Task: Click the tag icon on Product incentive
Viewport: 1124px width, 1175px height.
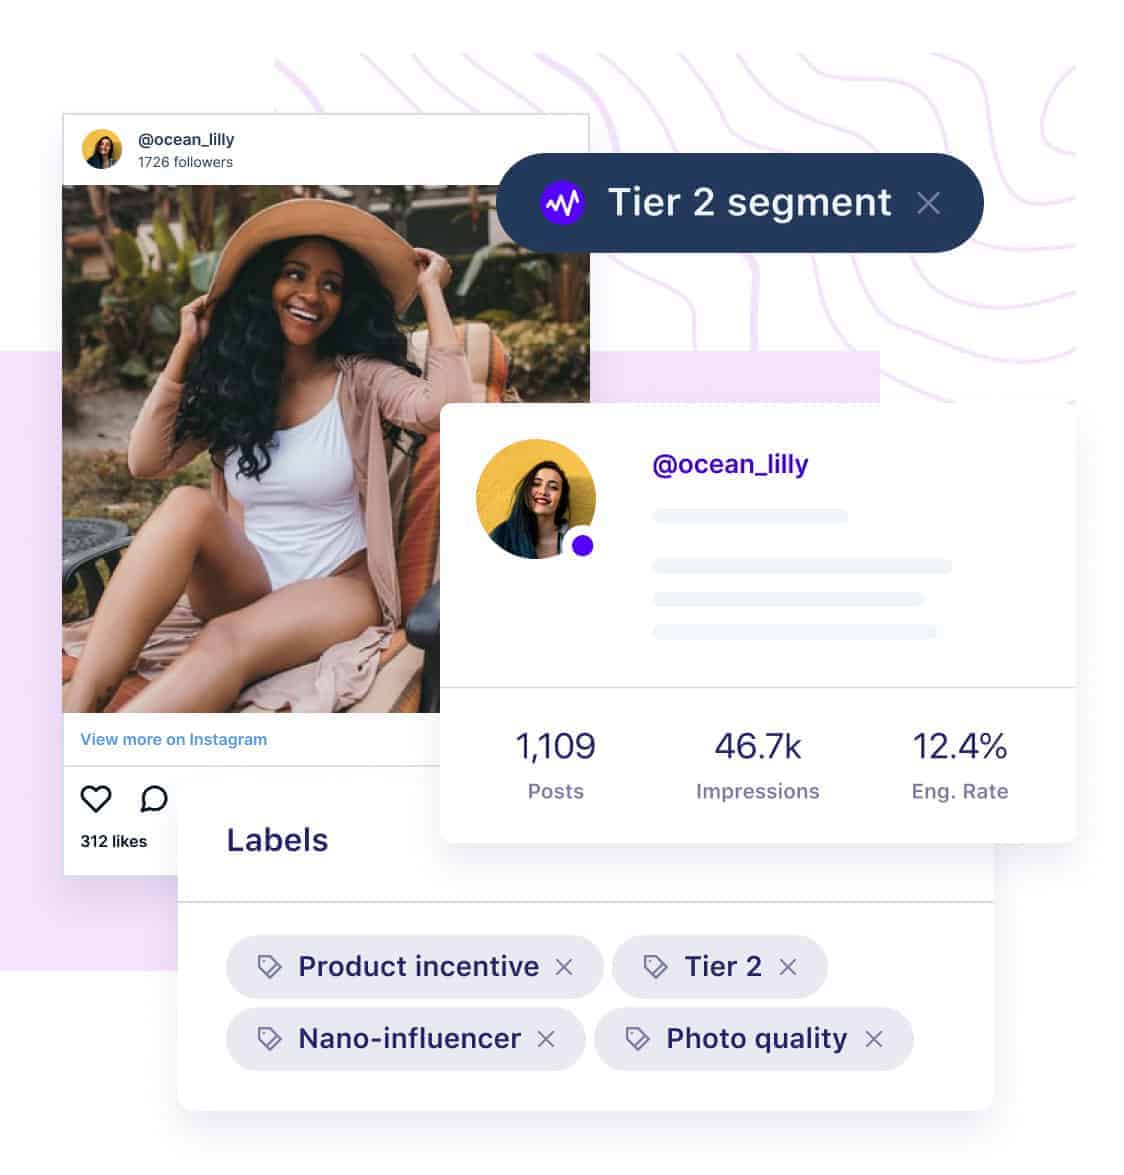Action: [269, 967]
